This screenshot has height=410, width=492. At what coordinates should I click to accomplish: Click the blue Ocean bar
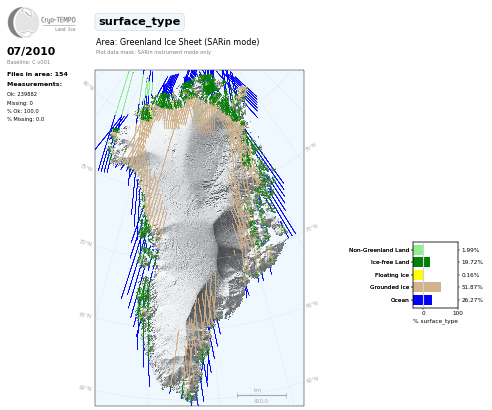point(422,300)
